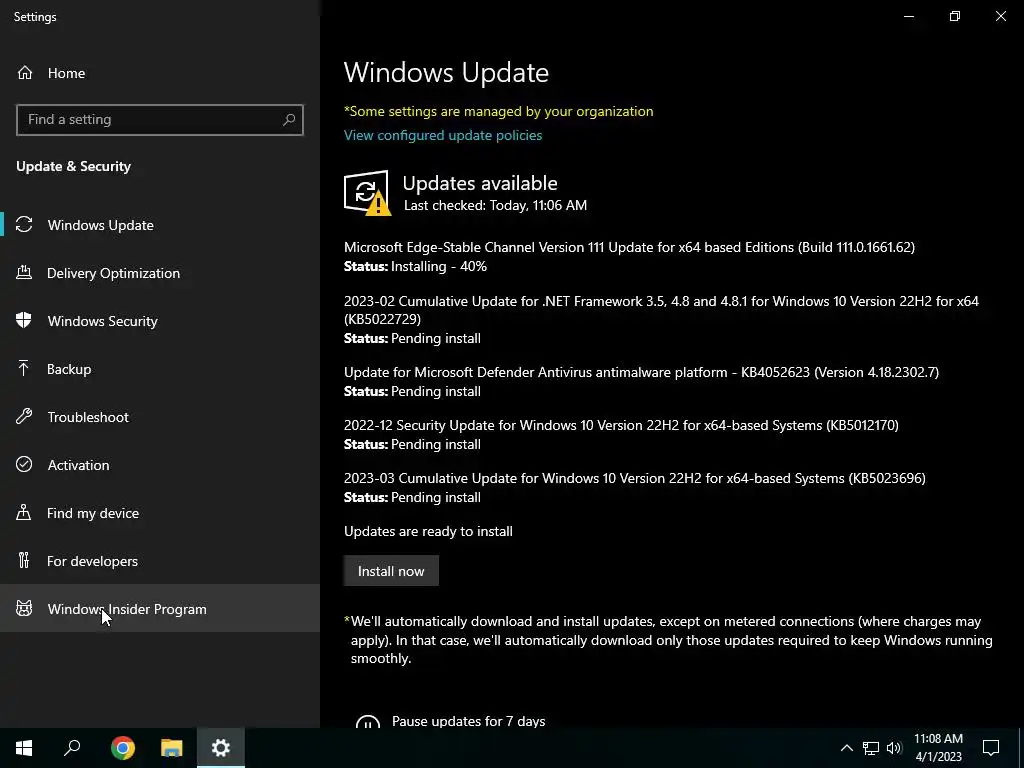Click the Windows Update sync arrows icon

pyautogui.click(x=24, y=225)
